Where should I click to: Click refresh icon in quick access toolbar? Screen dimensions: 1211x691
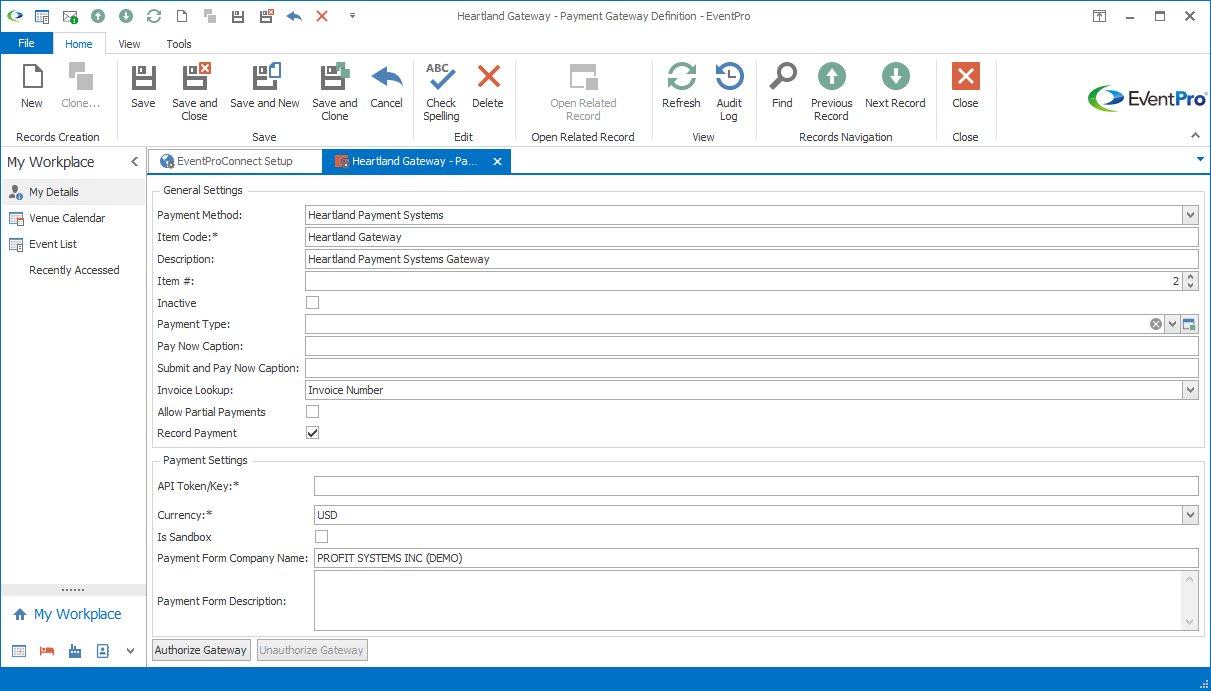154,16
